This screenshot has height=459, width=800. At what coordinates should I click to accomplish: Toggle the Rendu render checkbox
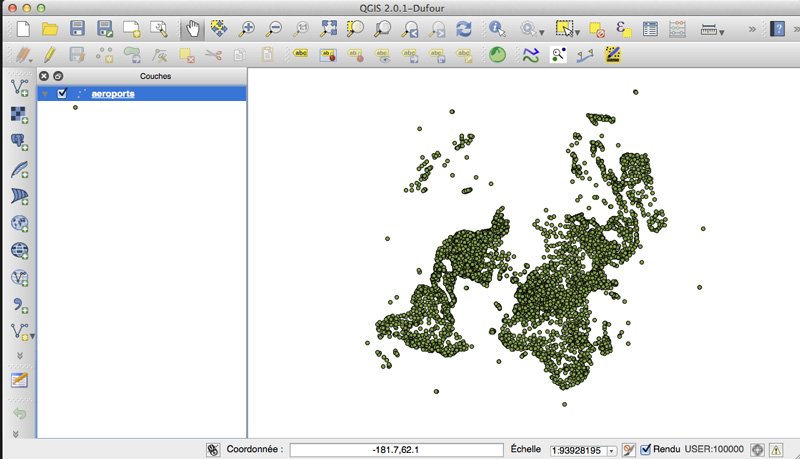(645, 450)
